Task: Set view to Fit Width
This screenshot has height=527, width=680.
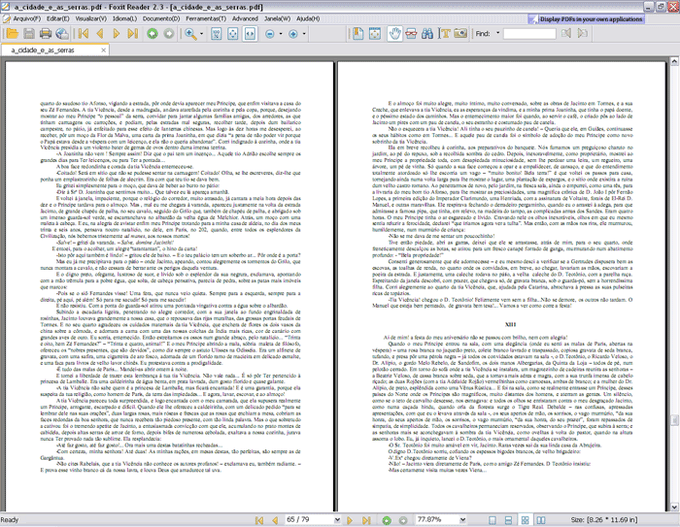Action: (250, 34)
